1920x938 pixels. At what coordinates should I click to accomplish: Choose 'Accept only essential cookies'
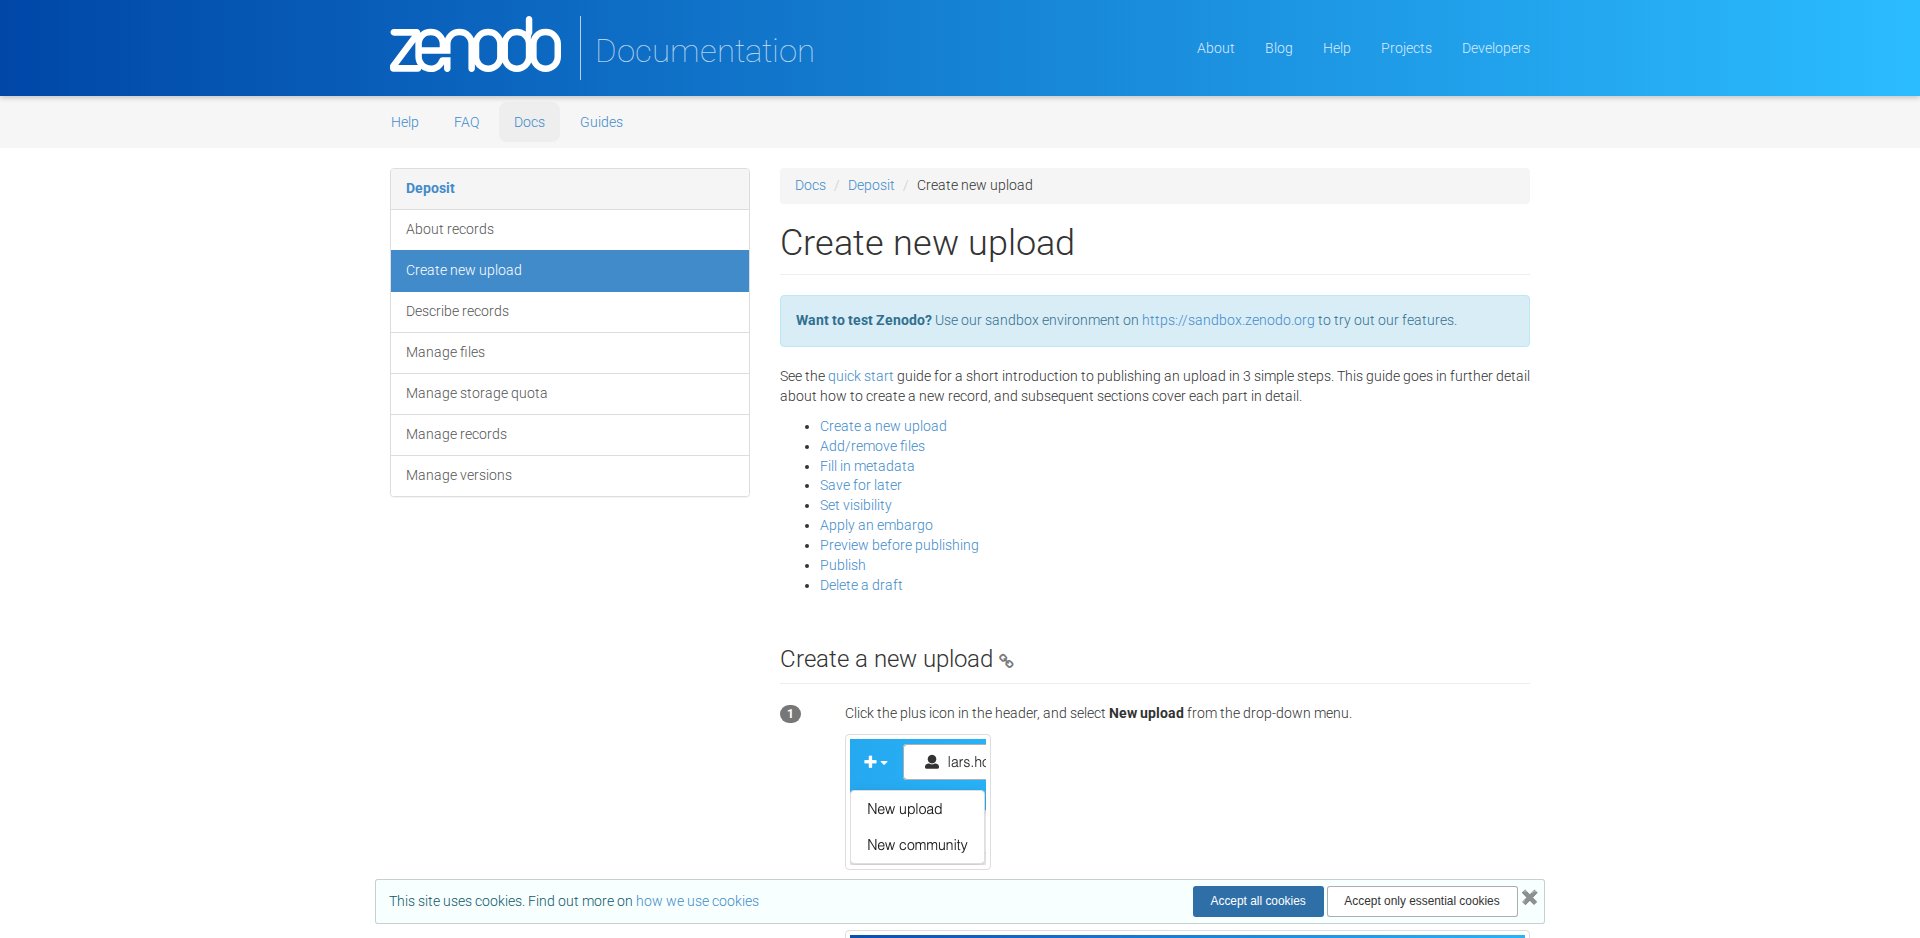(1421, 901)
